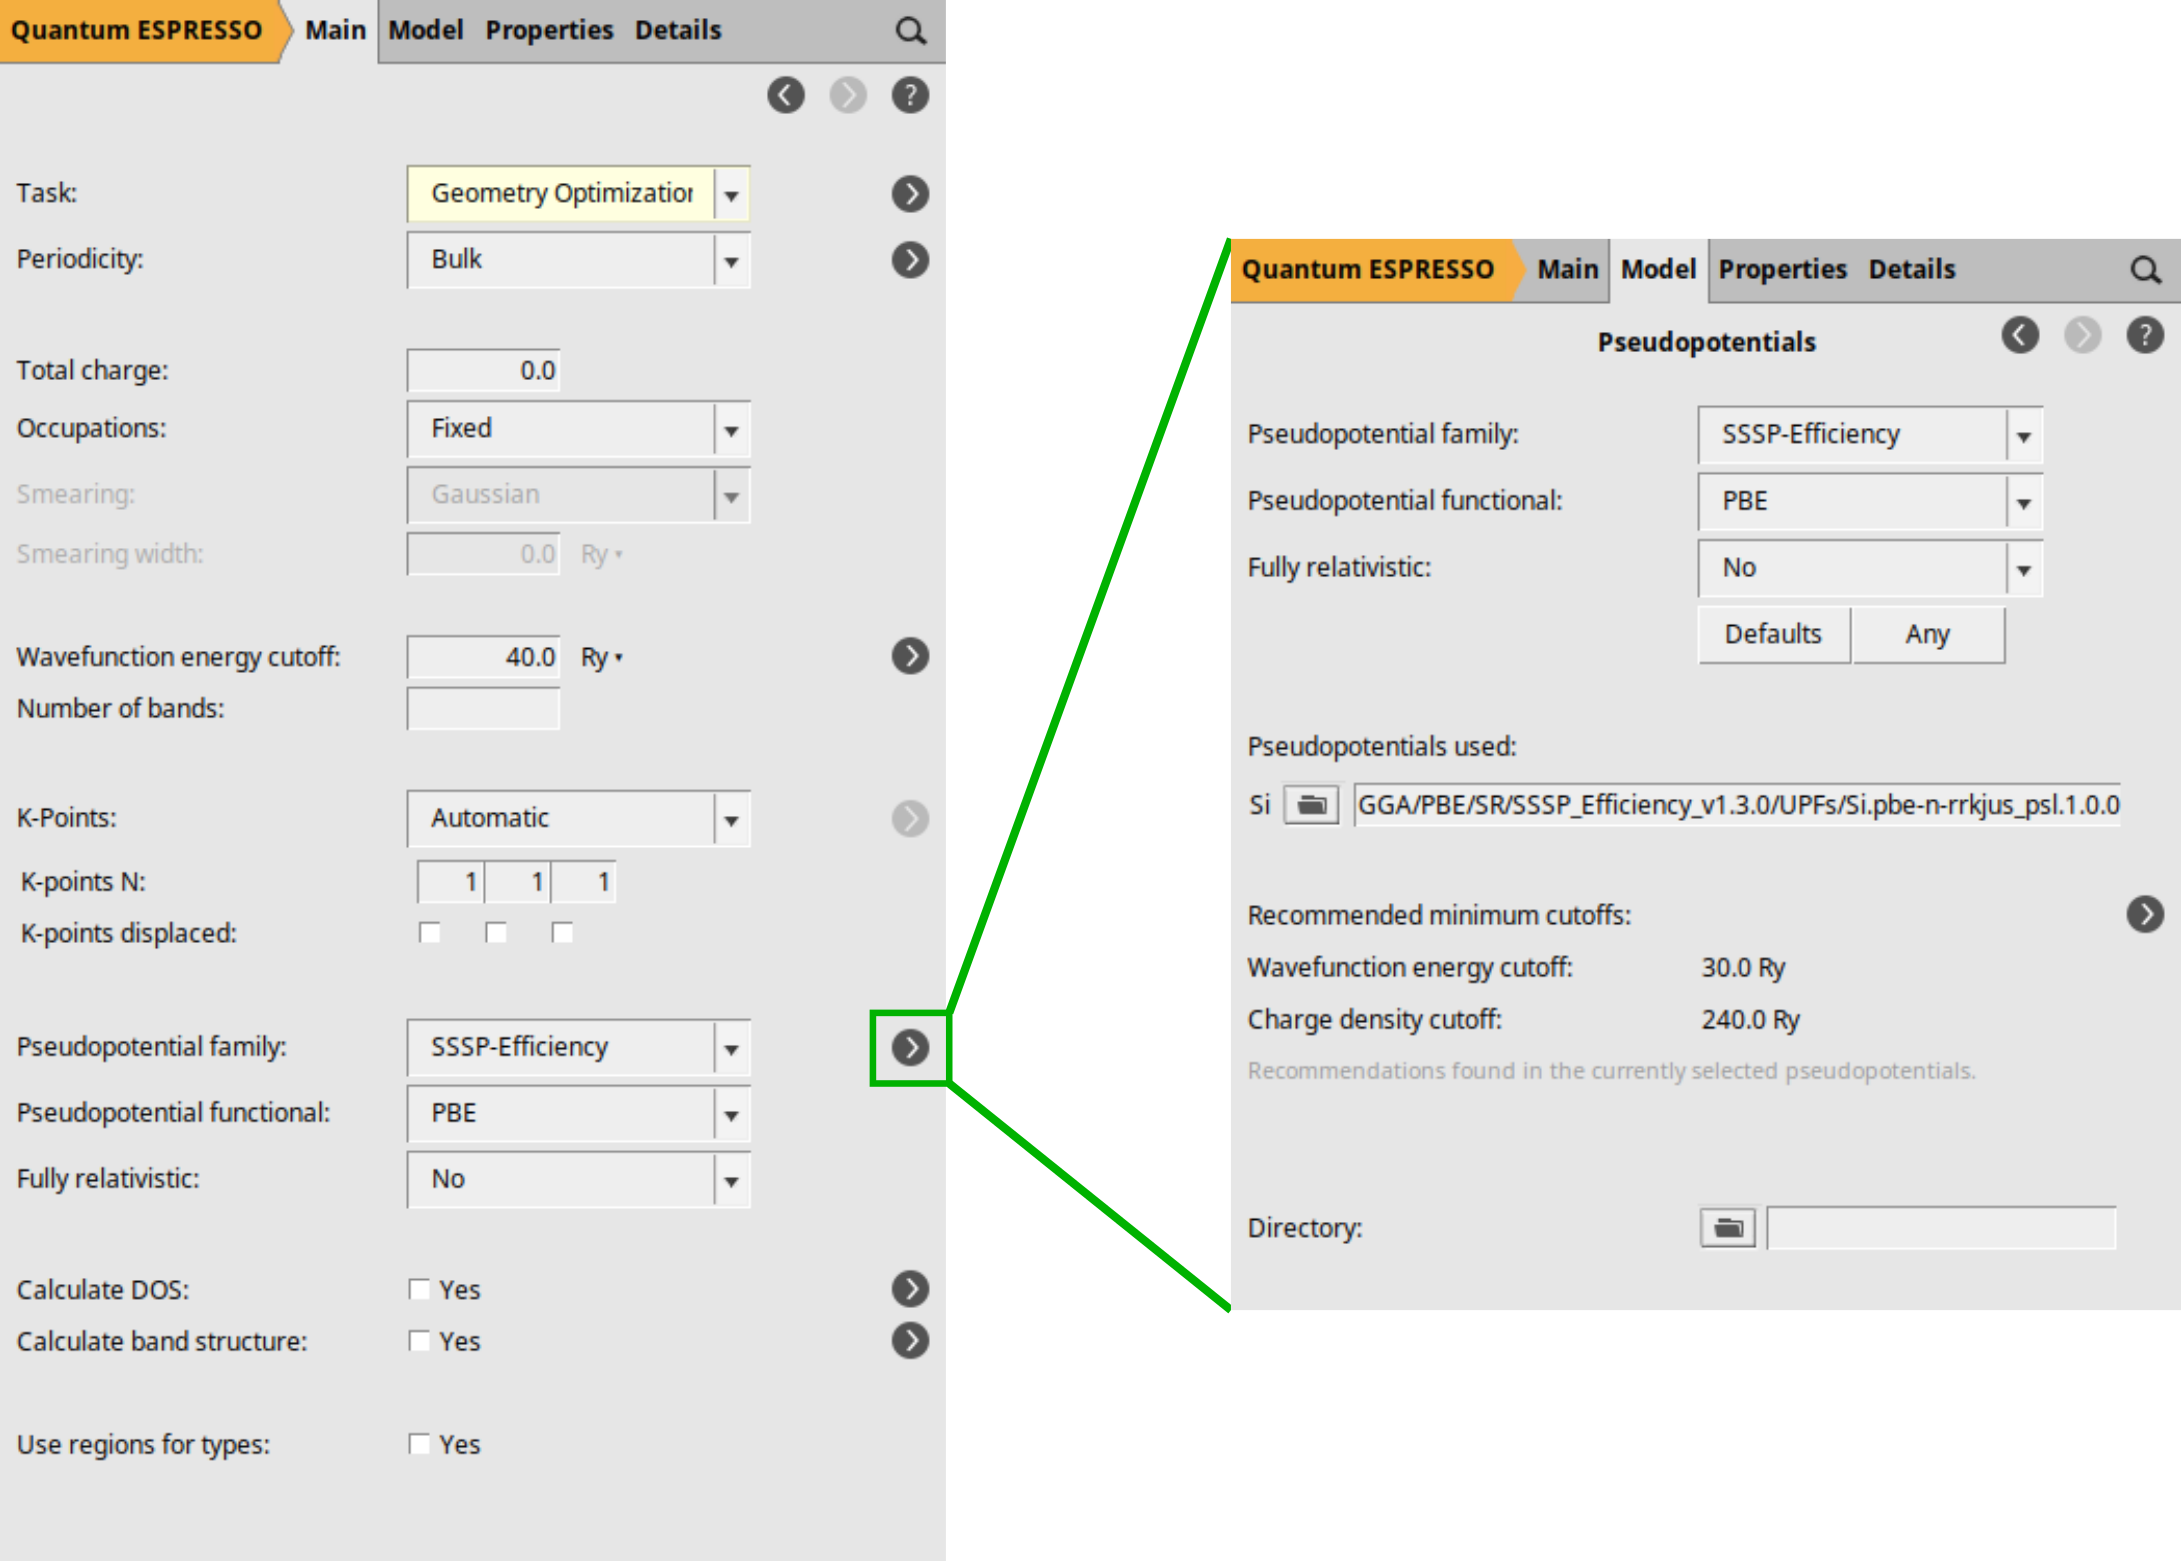Image resolution: width=2181 pixels, height=1561 pixels.
Task: Click the Number of bands input field
Action: pyautogui.click(x=483, y=709)
